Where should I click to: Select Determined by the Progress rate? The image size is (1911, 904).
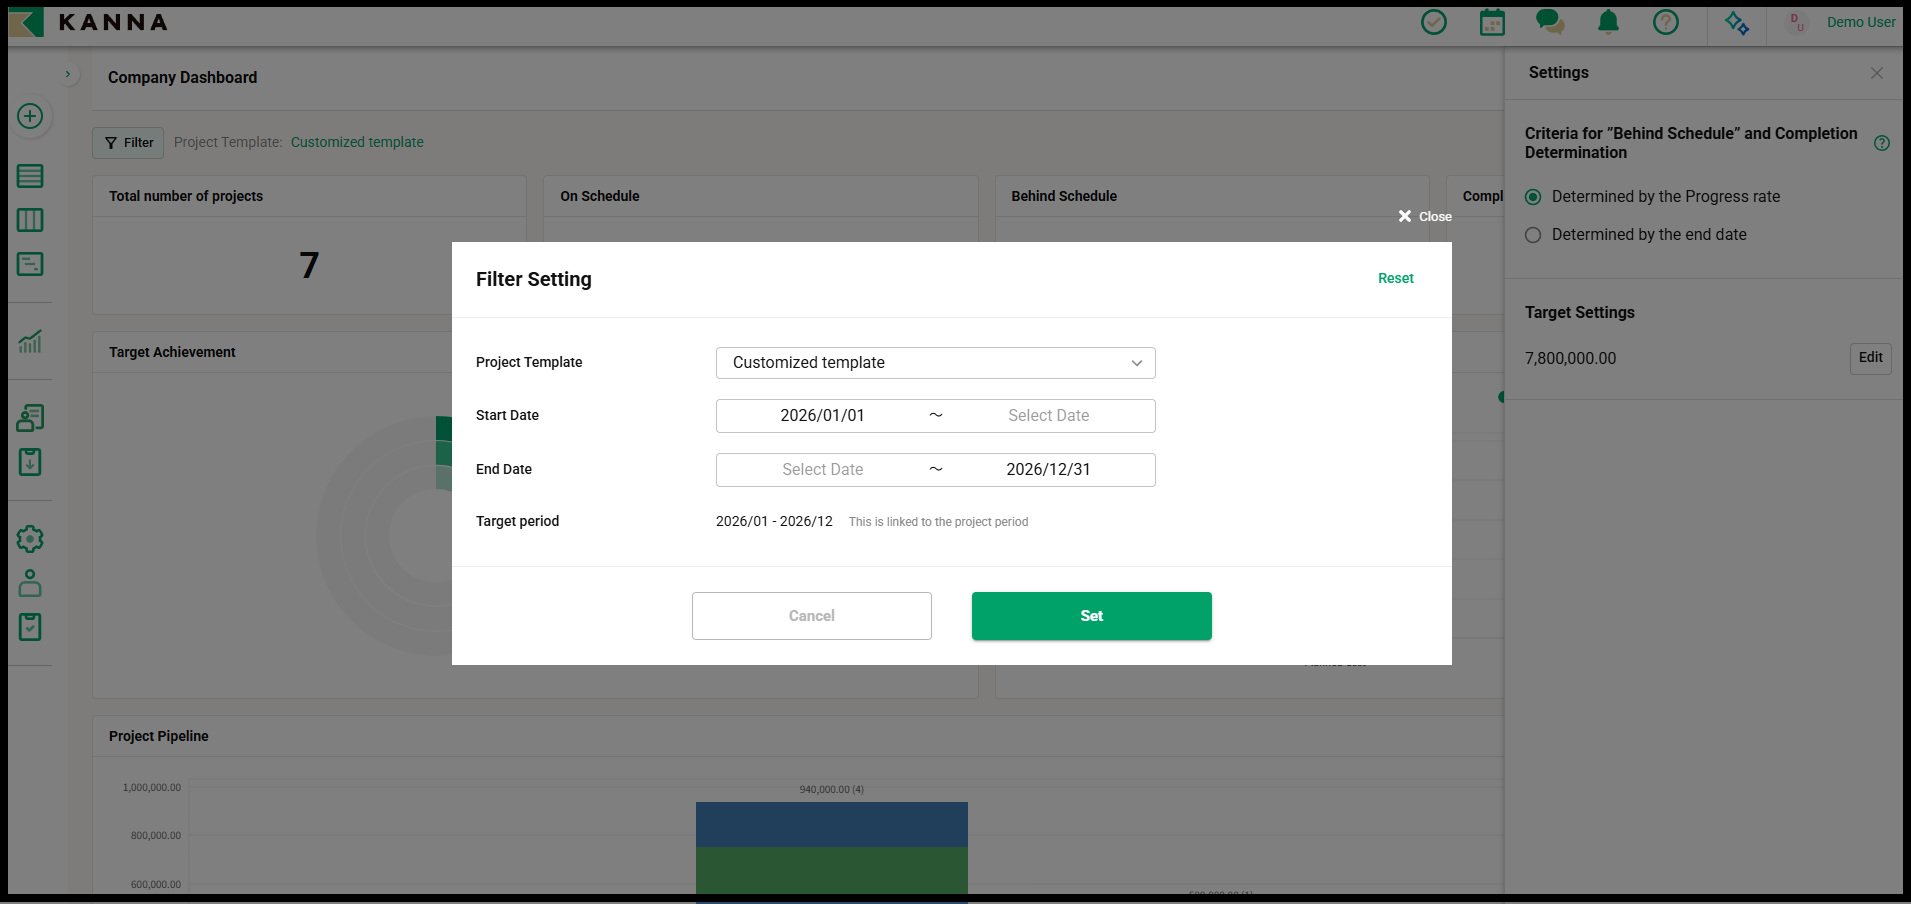click(x=1533, y=197)
